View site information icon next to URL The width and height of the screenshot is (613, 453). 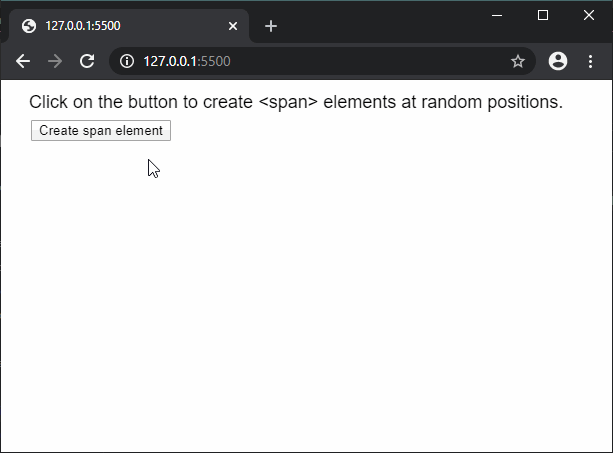pos(127,61)
